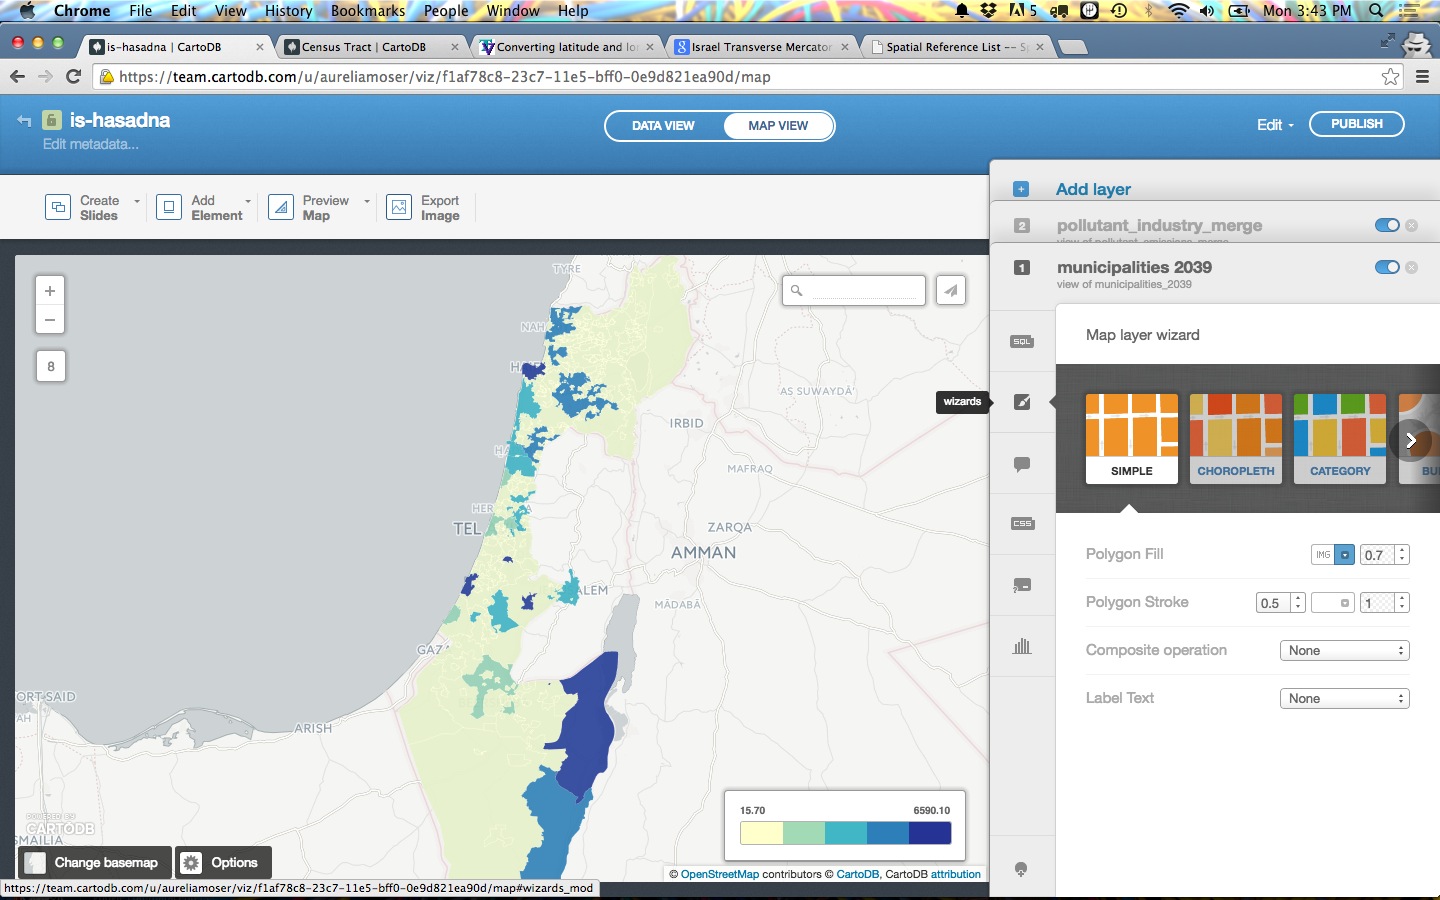Open the People menu
Screen dimensions: 1440x900
446,11
